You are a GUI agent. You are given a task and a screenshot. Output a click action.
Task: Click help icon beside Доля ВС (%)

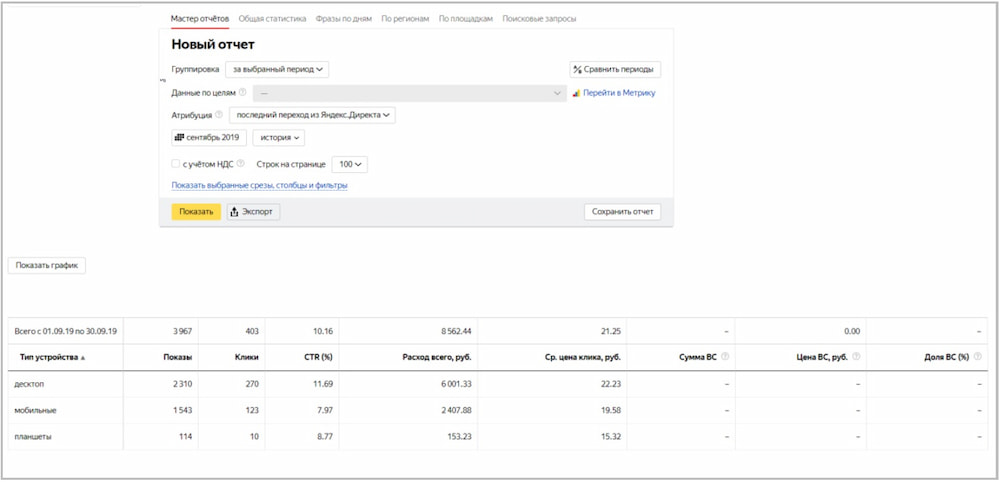point(976,357)
